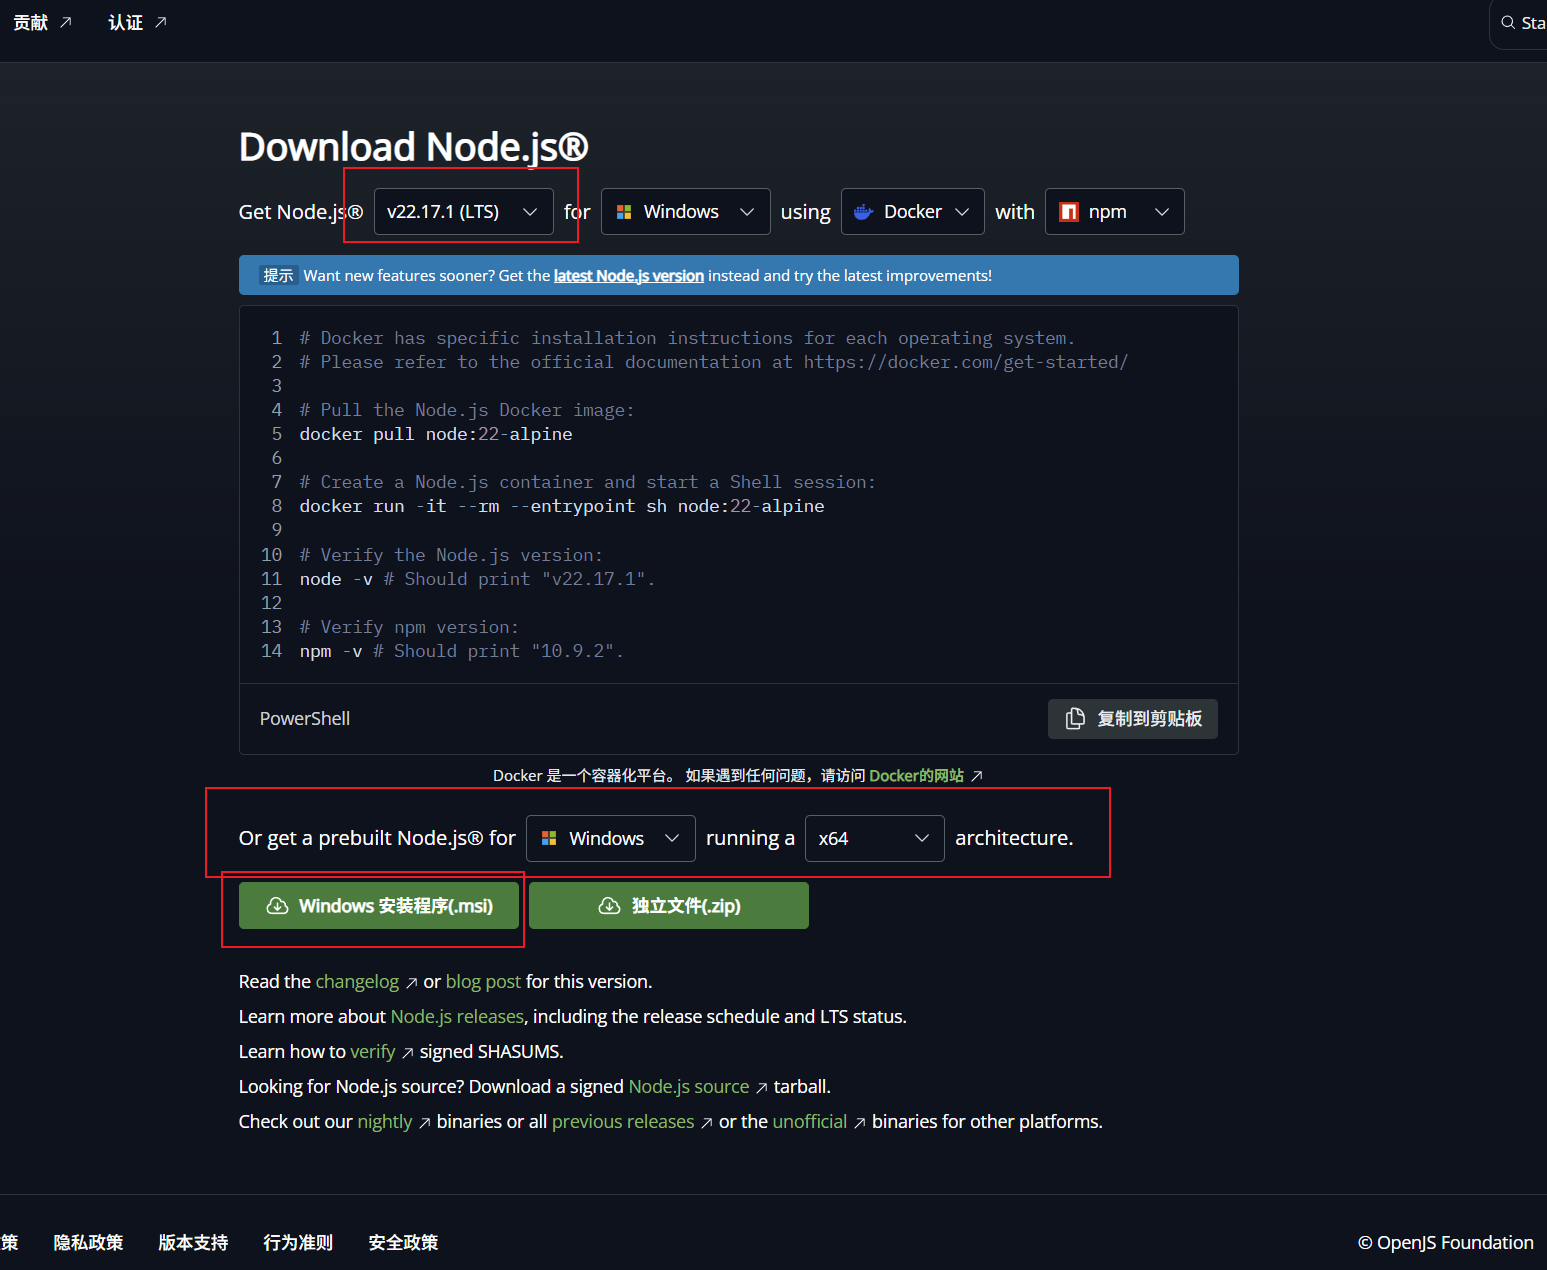
Task: Open the Windows platform dropdown after 'for'
Action: 685,212
